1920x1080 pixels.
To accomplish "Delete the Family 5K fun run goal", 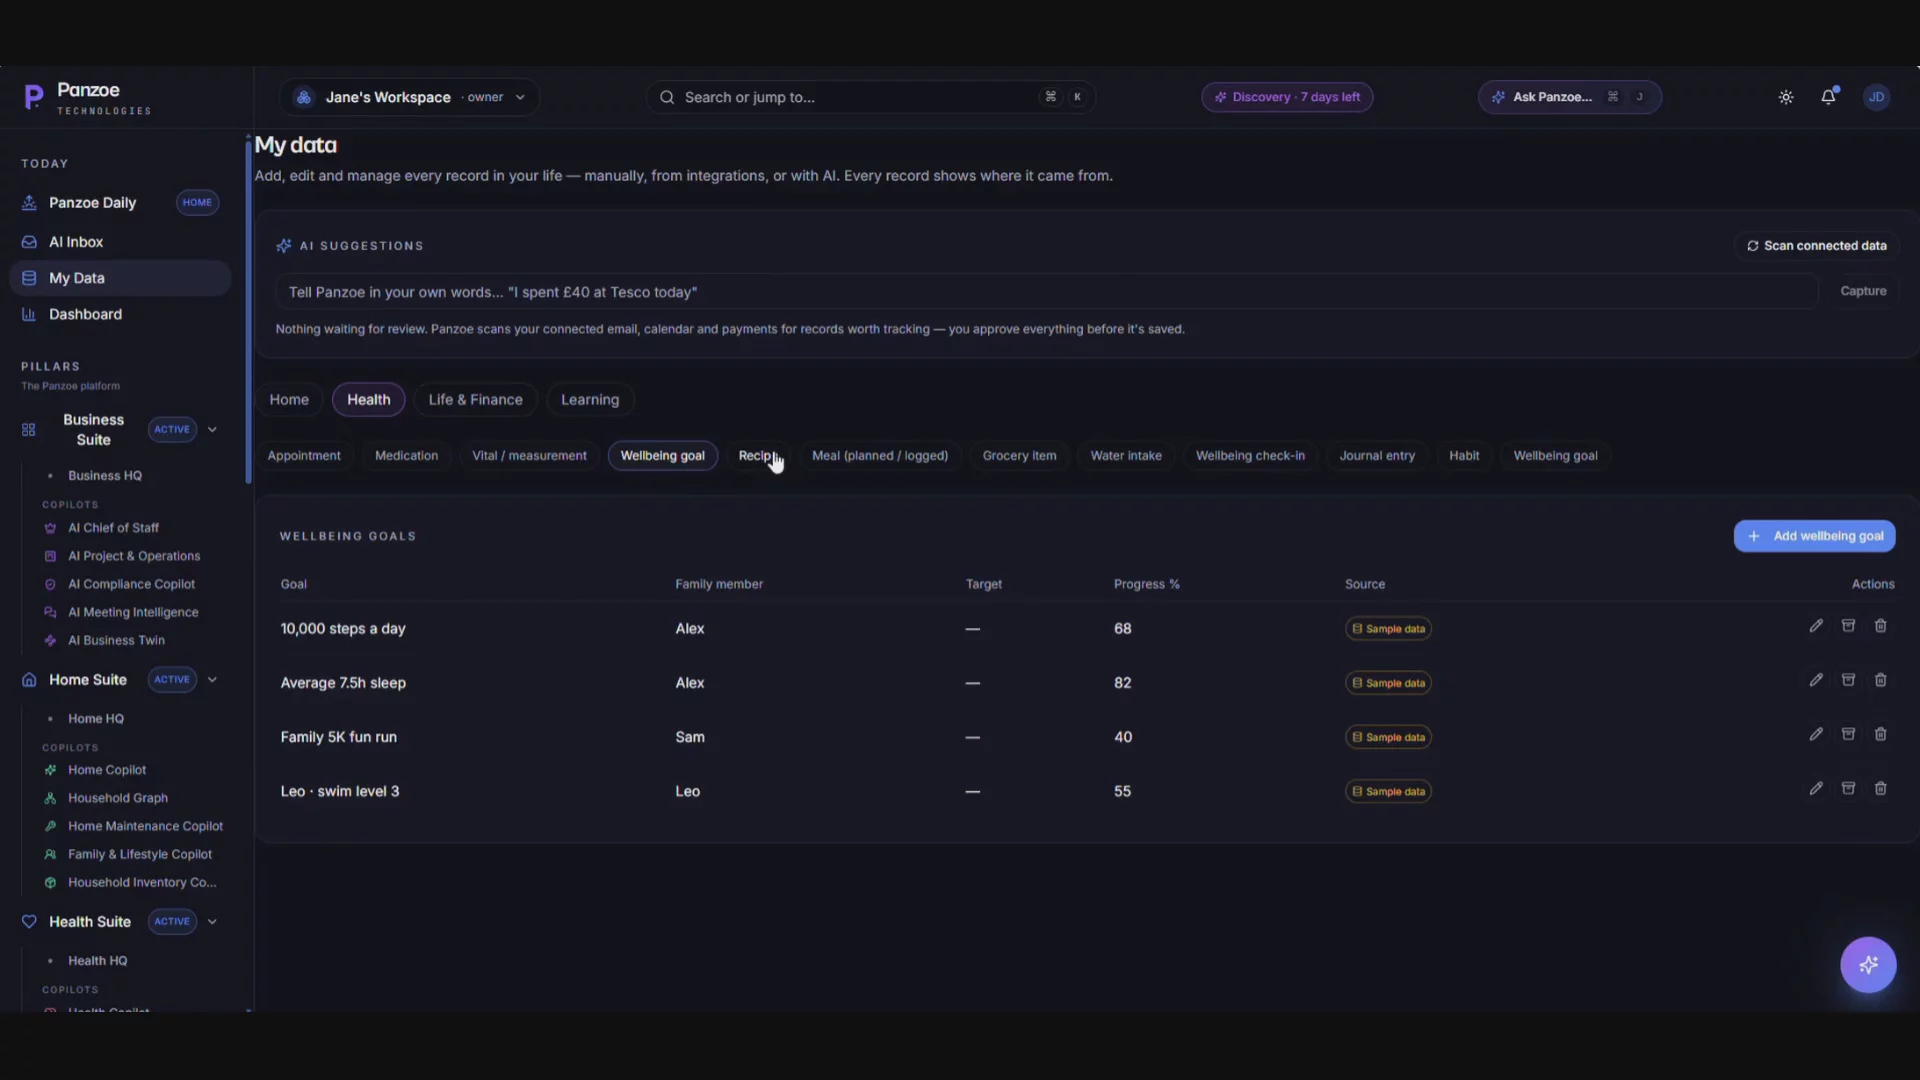I will point(1880,734).
